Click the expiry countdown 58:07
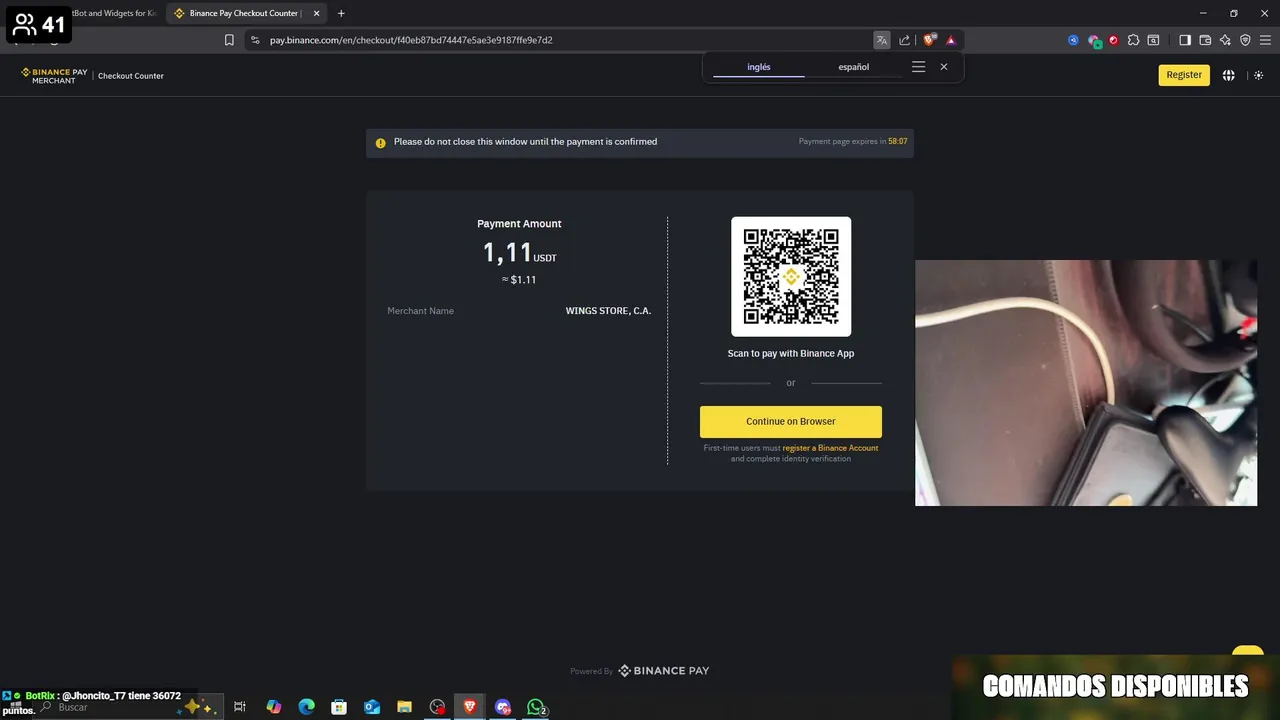 coord(898,141)
